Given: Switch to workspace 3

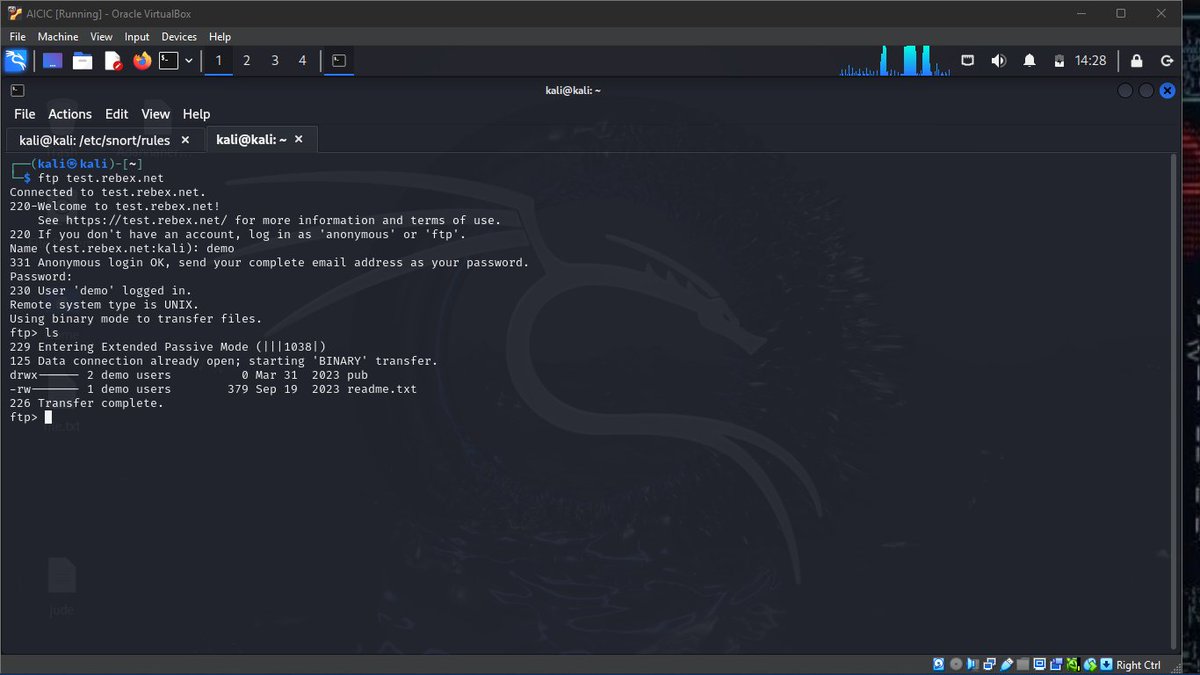Looking at the screenshot, I should (x=275, y=61).
